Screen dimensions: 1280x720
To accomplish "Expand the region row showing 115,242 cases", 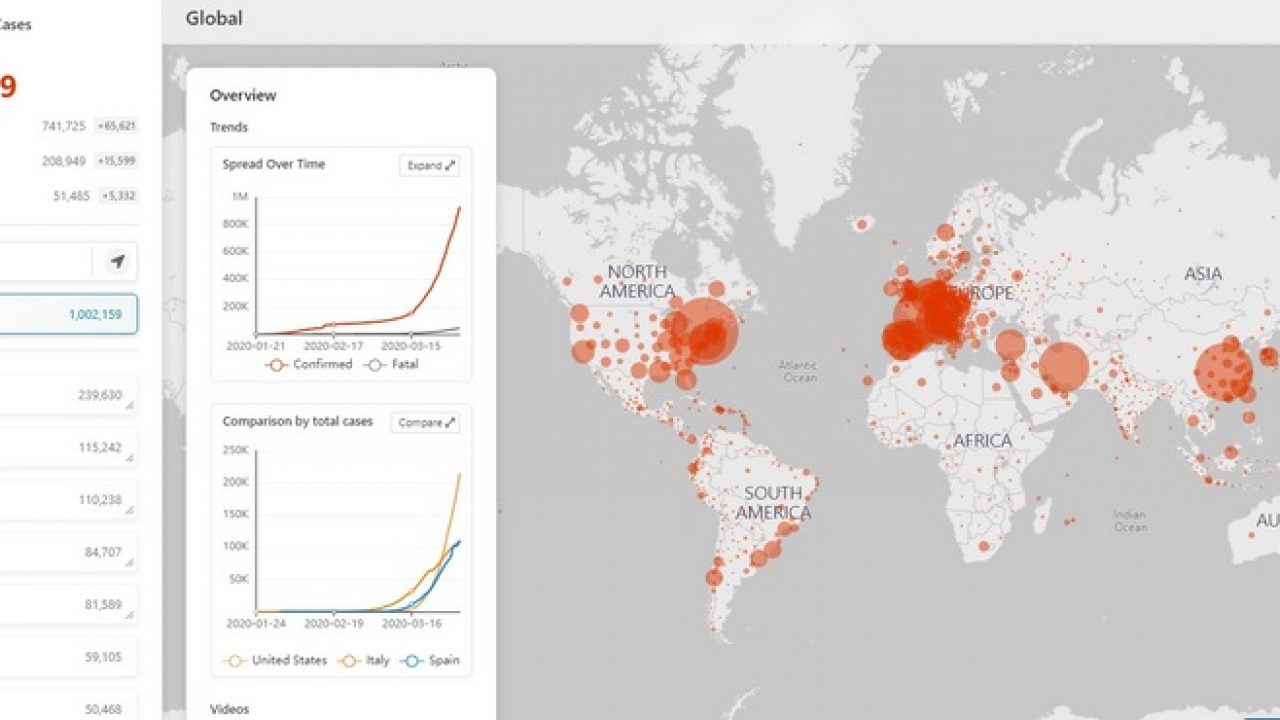I will 68,448.
